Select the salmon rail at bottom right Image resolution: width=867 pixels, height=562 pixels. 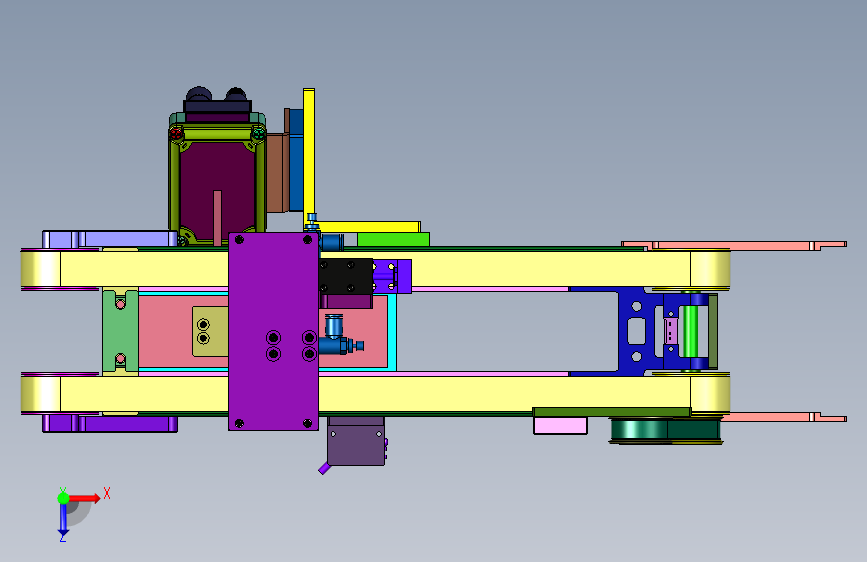click(x=785, y=417)
